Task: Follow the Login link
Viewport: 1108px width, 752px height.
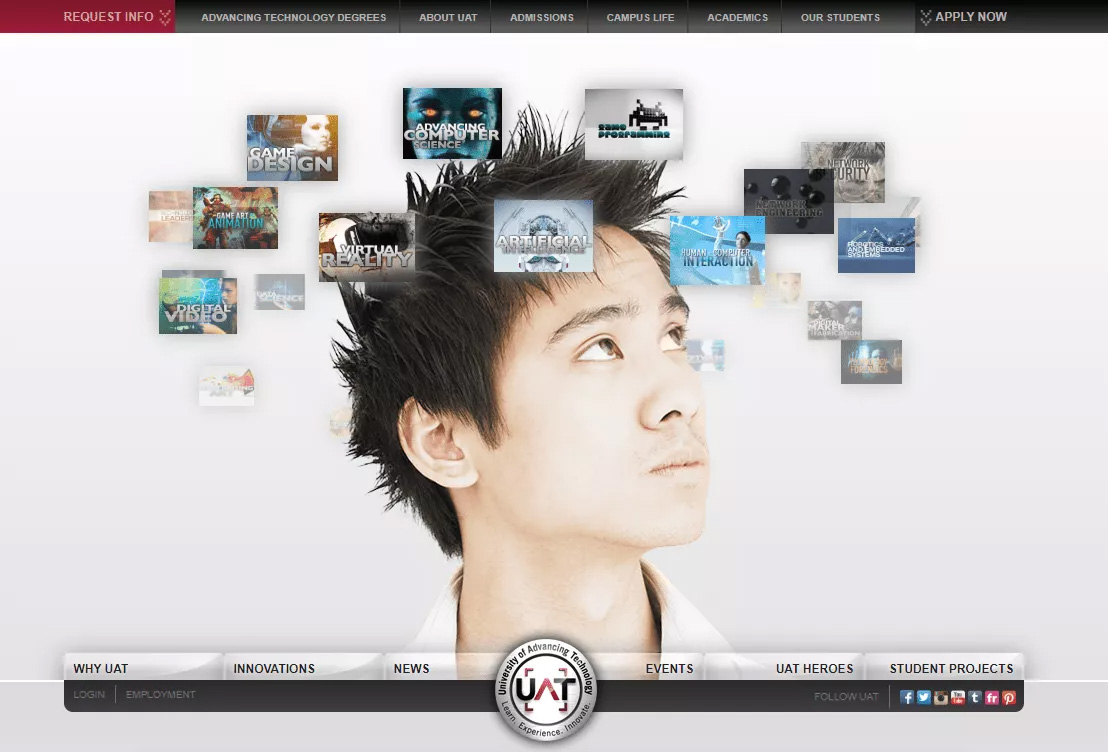Action: (x=89, y=695)
